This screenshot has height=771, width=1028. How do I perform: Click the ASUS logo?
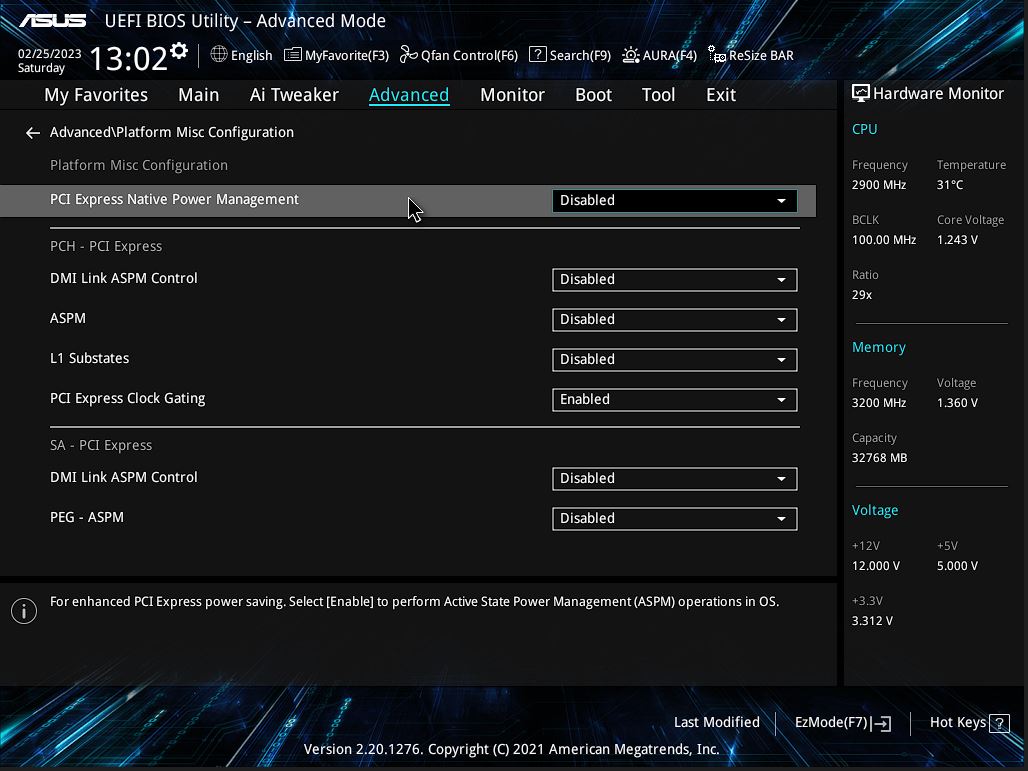52,21
